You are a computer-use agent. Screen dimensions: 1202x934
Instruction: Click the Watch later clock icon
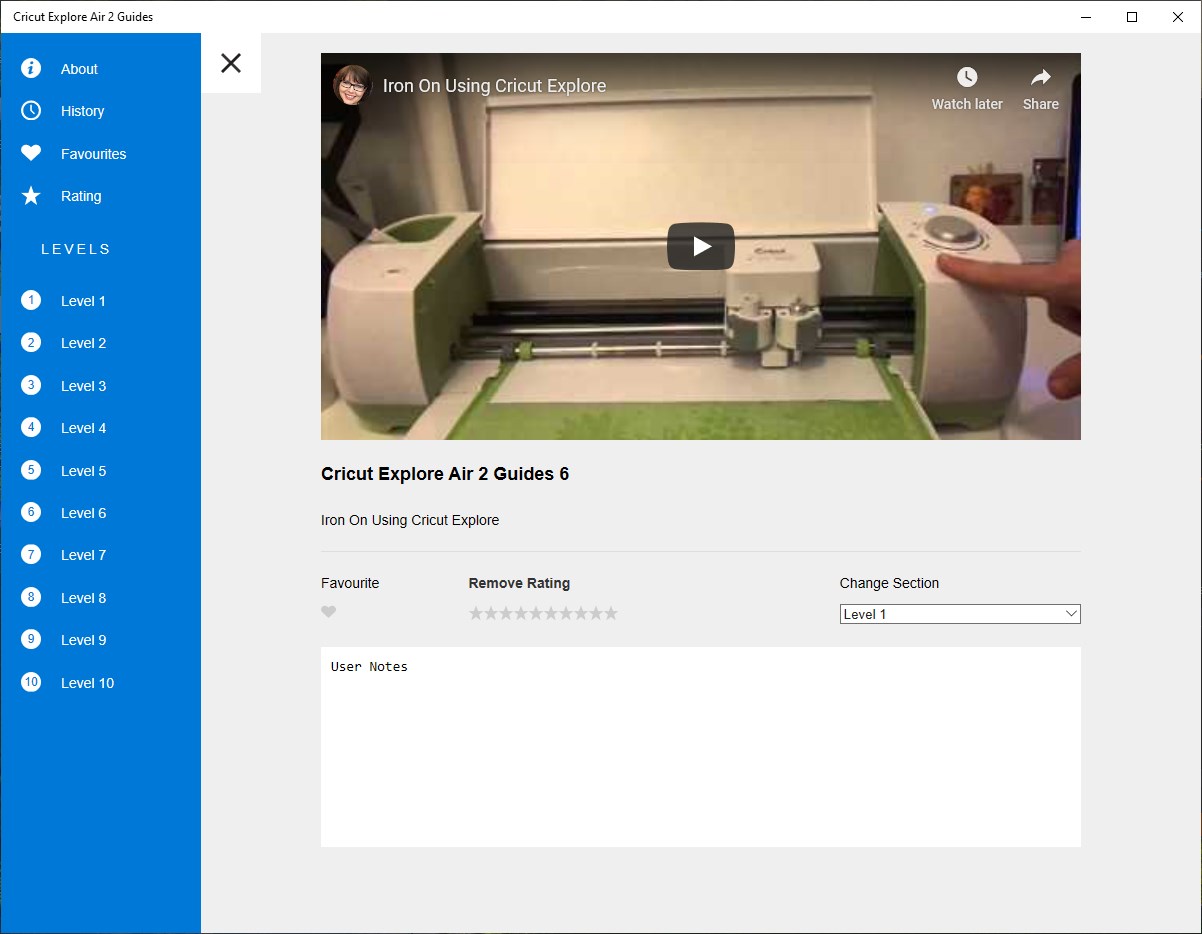967,78
